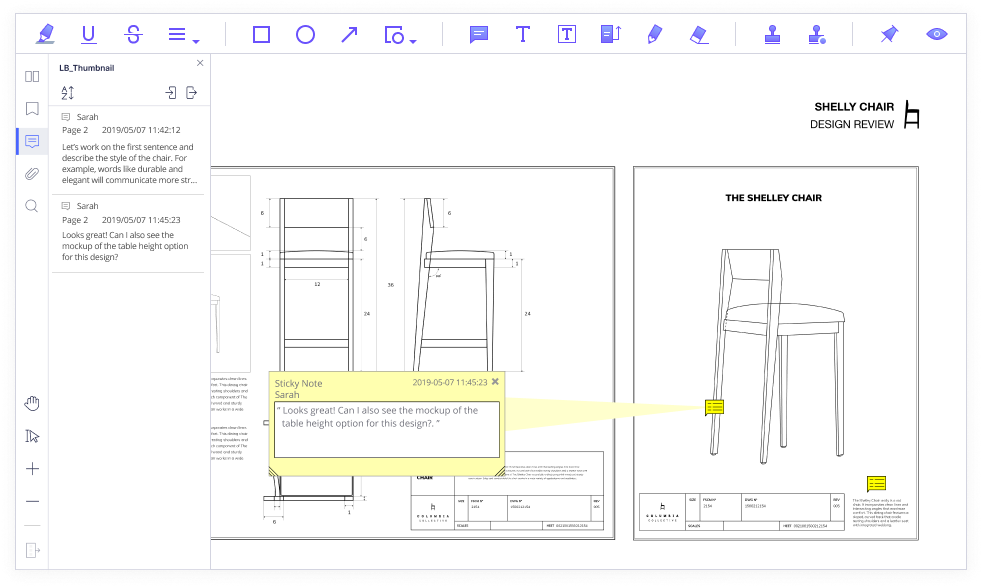Viewport: 982px width, 587px height.
Task: Expand the text markup dropdown arrow
Action: tap(196, 41)
